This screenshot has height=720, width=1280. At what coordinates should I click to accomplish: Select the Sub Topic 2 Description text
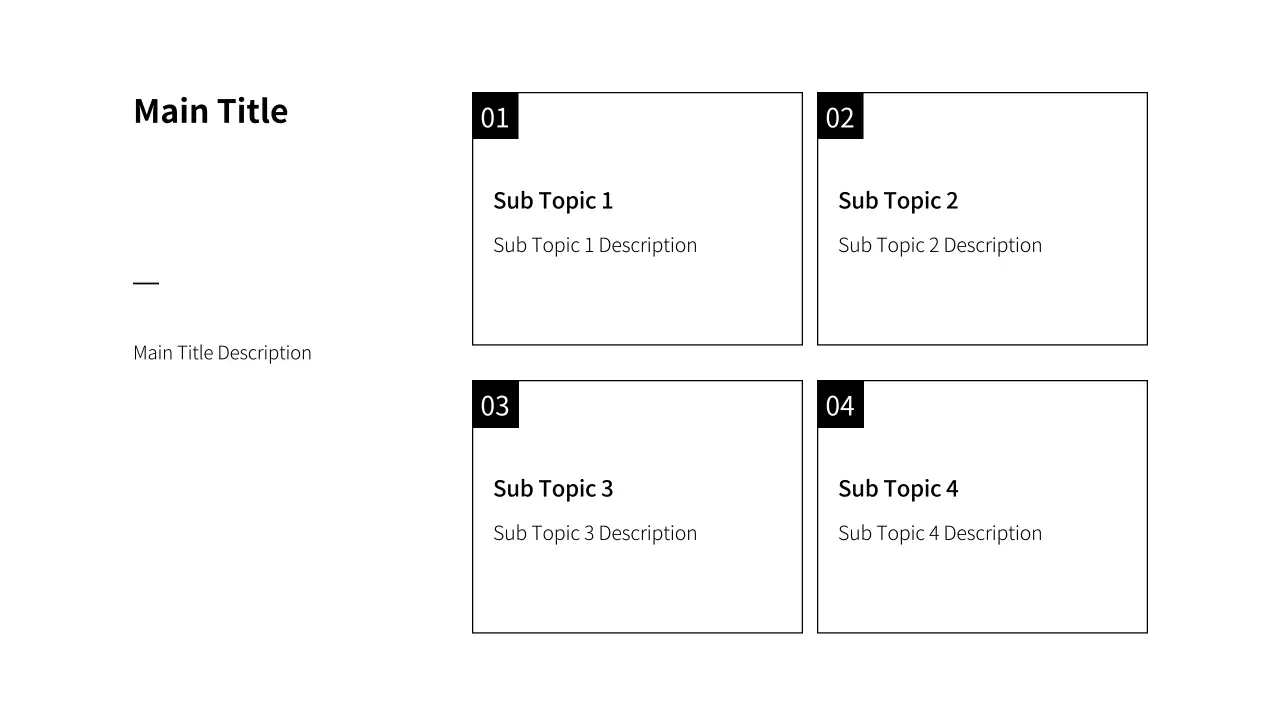940,246
